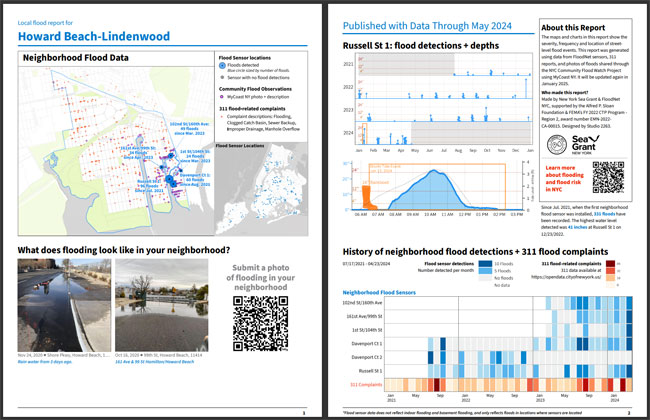Screen dimensions: 650x420
Task: Click the '161st Ave/99th St' heatmap row label
Action: (364, 316)
